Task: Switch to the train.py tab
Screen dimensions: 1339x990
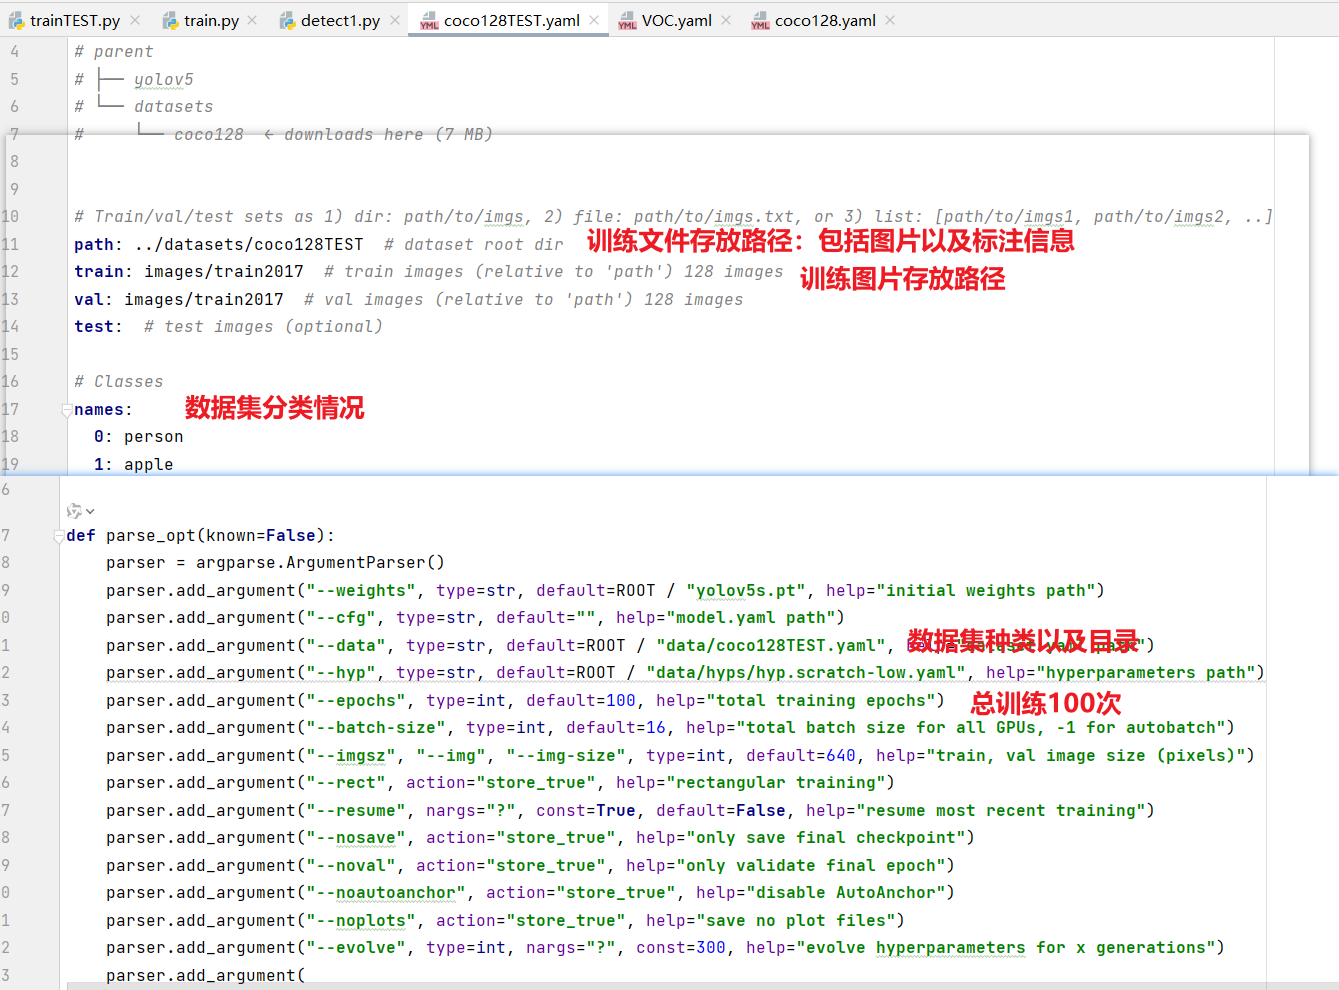Action: click(x=211, y=20)
